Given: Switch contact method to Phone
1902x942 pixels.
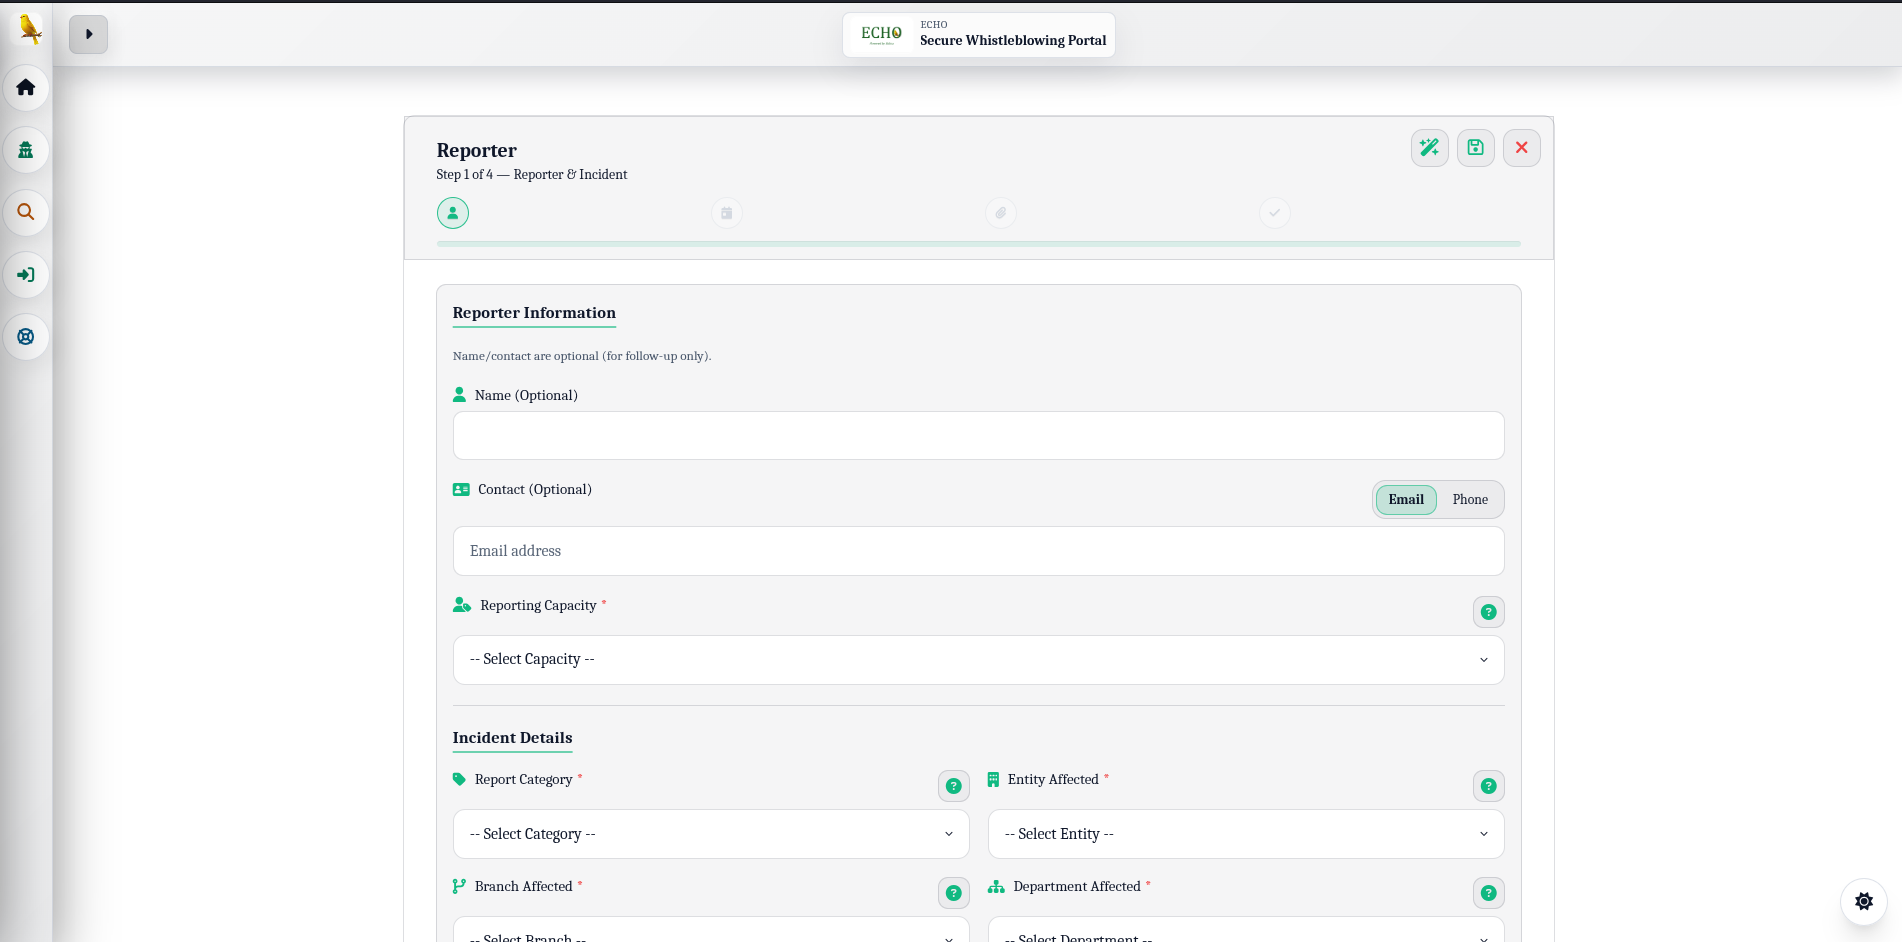Looking at the screenshot, I should click(1470, 499).
